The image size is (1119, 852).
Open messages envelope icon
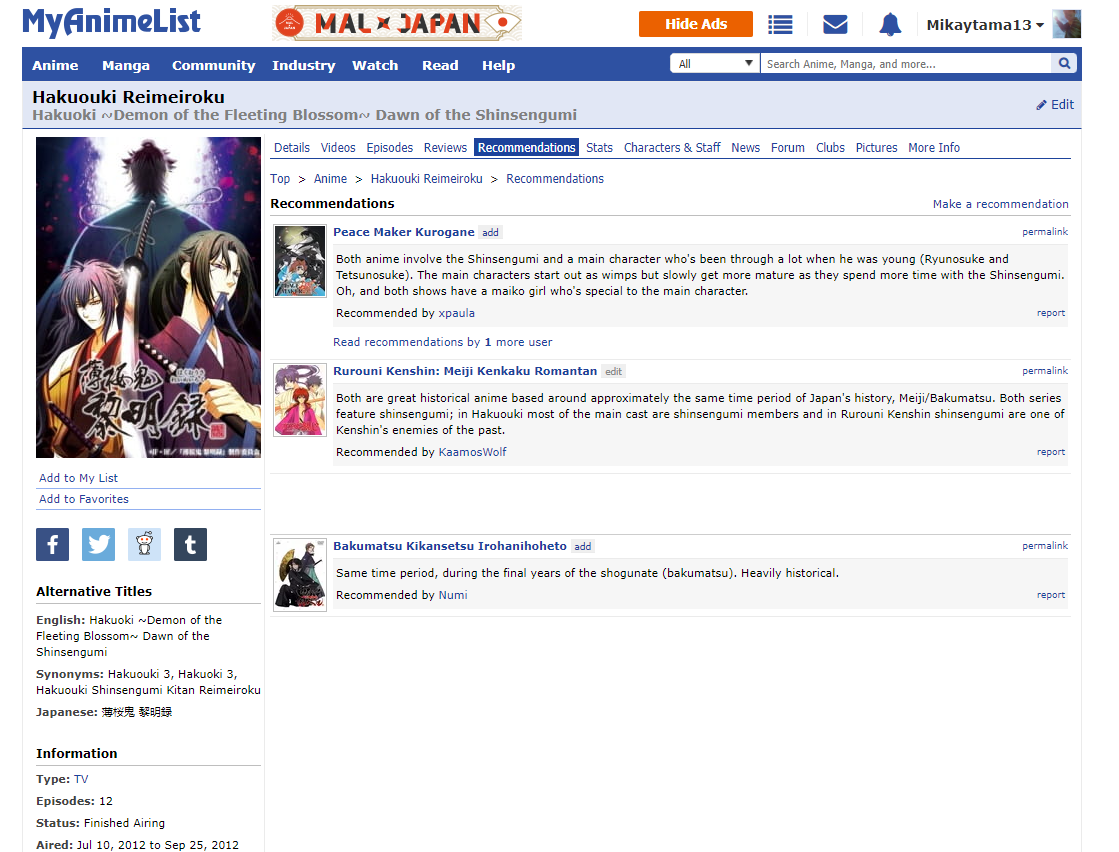[x=835, y=25]
